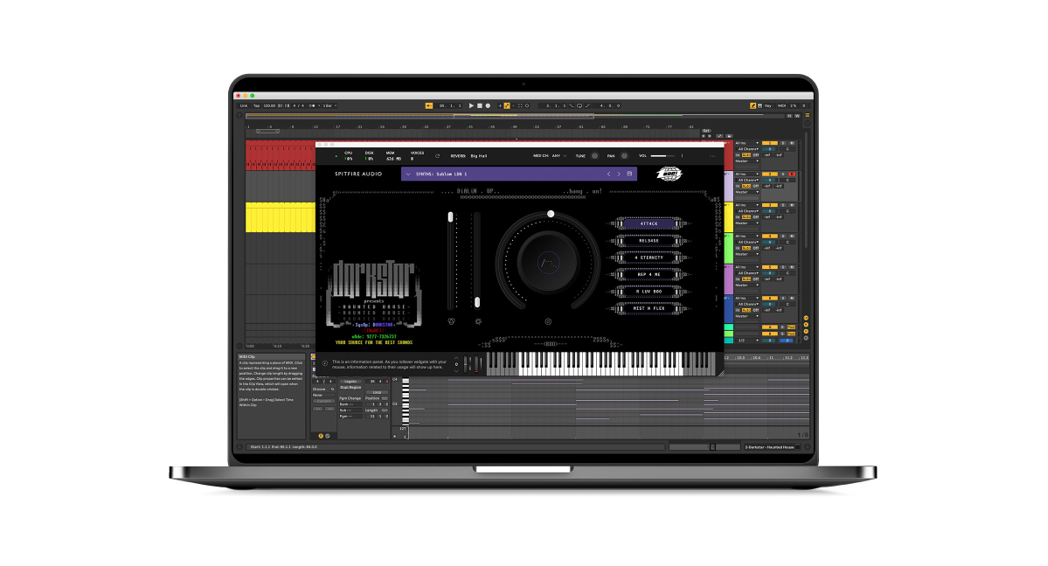The height and width of the screenshot is (566, 1048).
Task: Open the 1 Bar quantization menu
Action: coord(329,106)
